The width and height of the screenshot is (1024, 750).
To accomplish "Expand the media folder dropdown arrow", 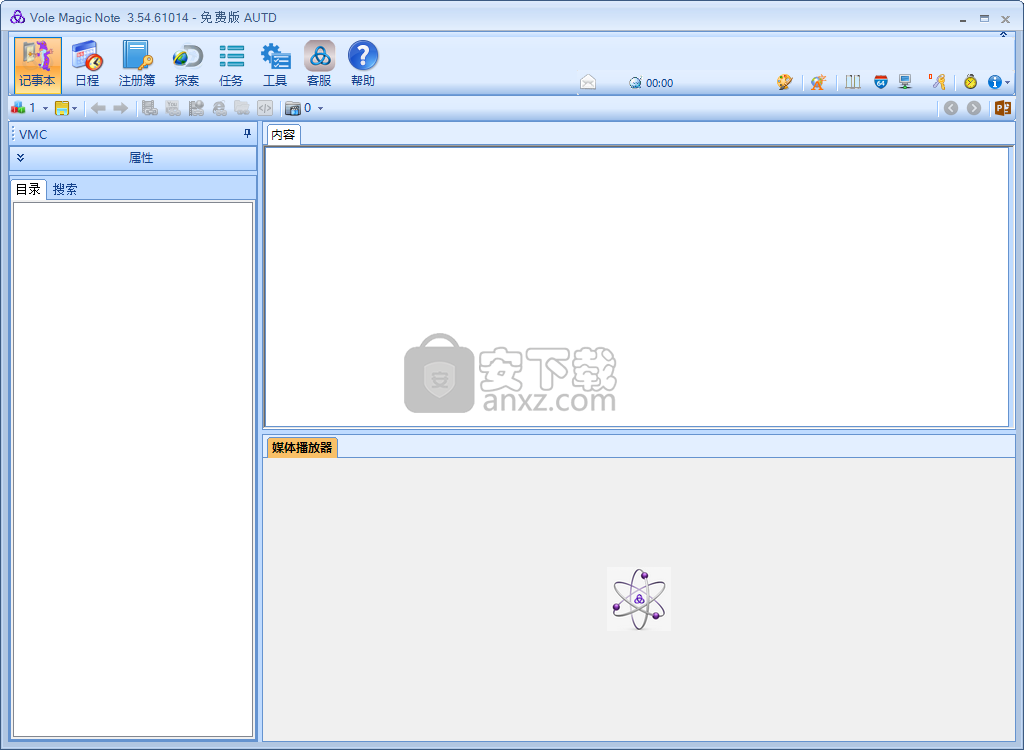I will tap(320, 108).
